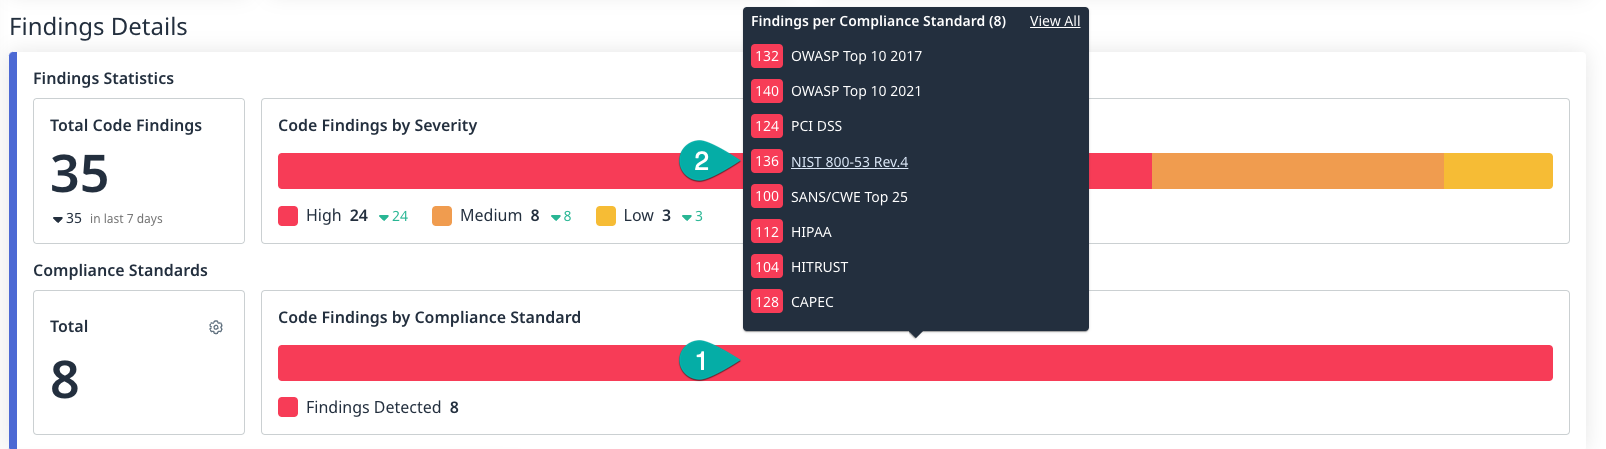The height and width of the screenshot is (449, 1606).
Task: Click the orange Medium severity legend swatch
Action: [x=442, y=216]
